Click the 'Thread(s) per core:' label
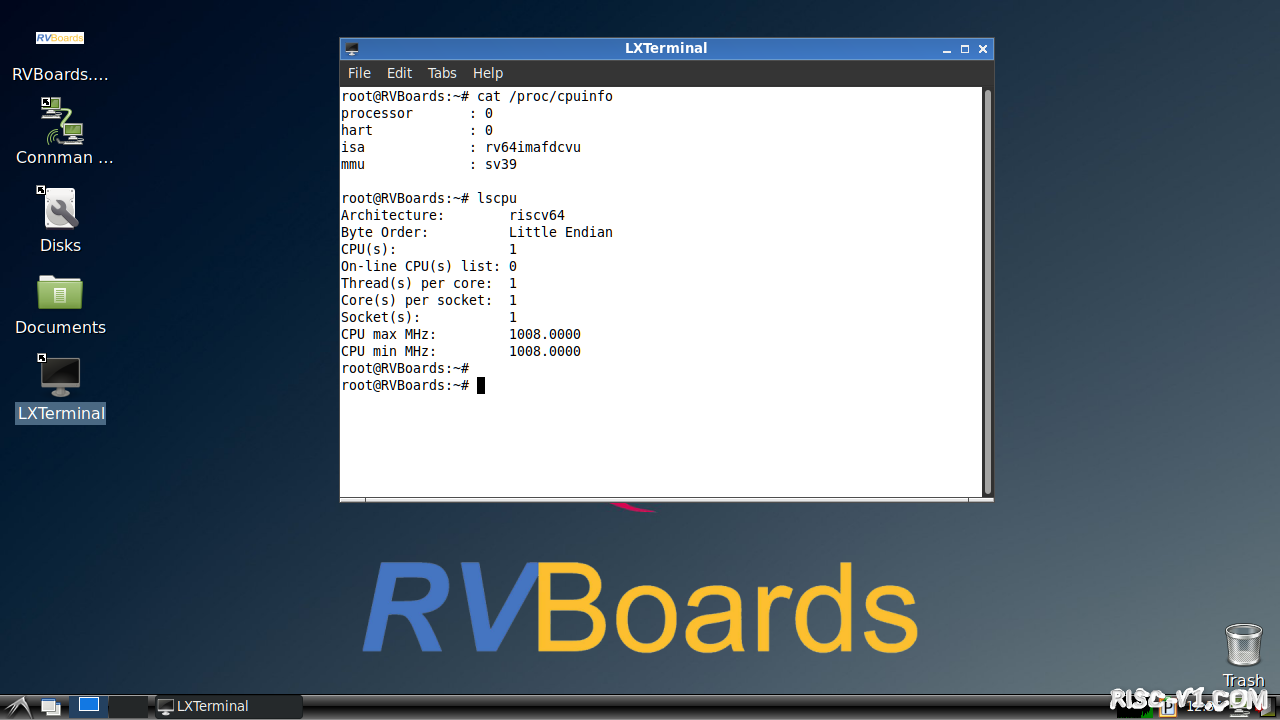Image resolution: width=1280 pixels, height=720 pixels. [x=417, y=283]
